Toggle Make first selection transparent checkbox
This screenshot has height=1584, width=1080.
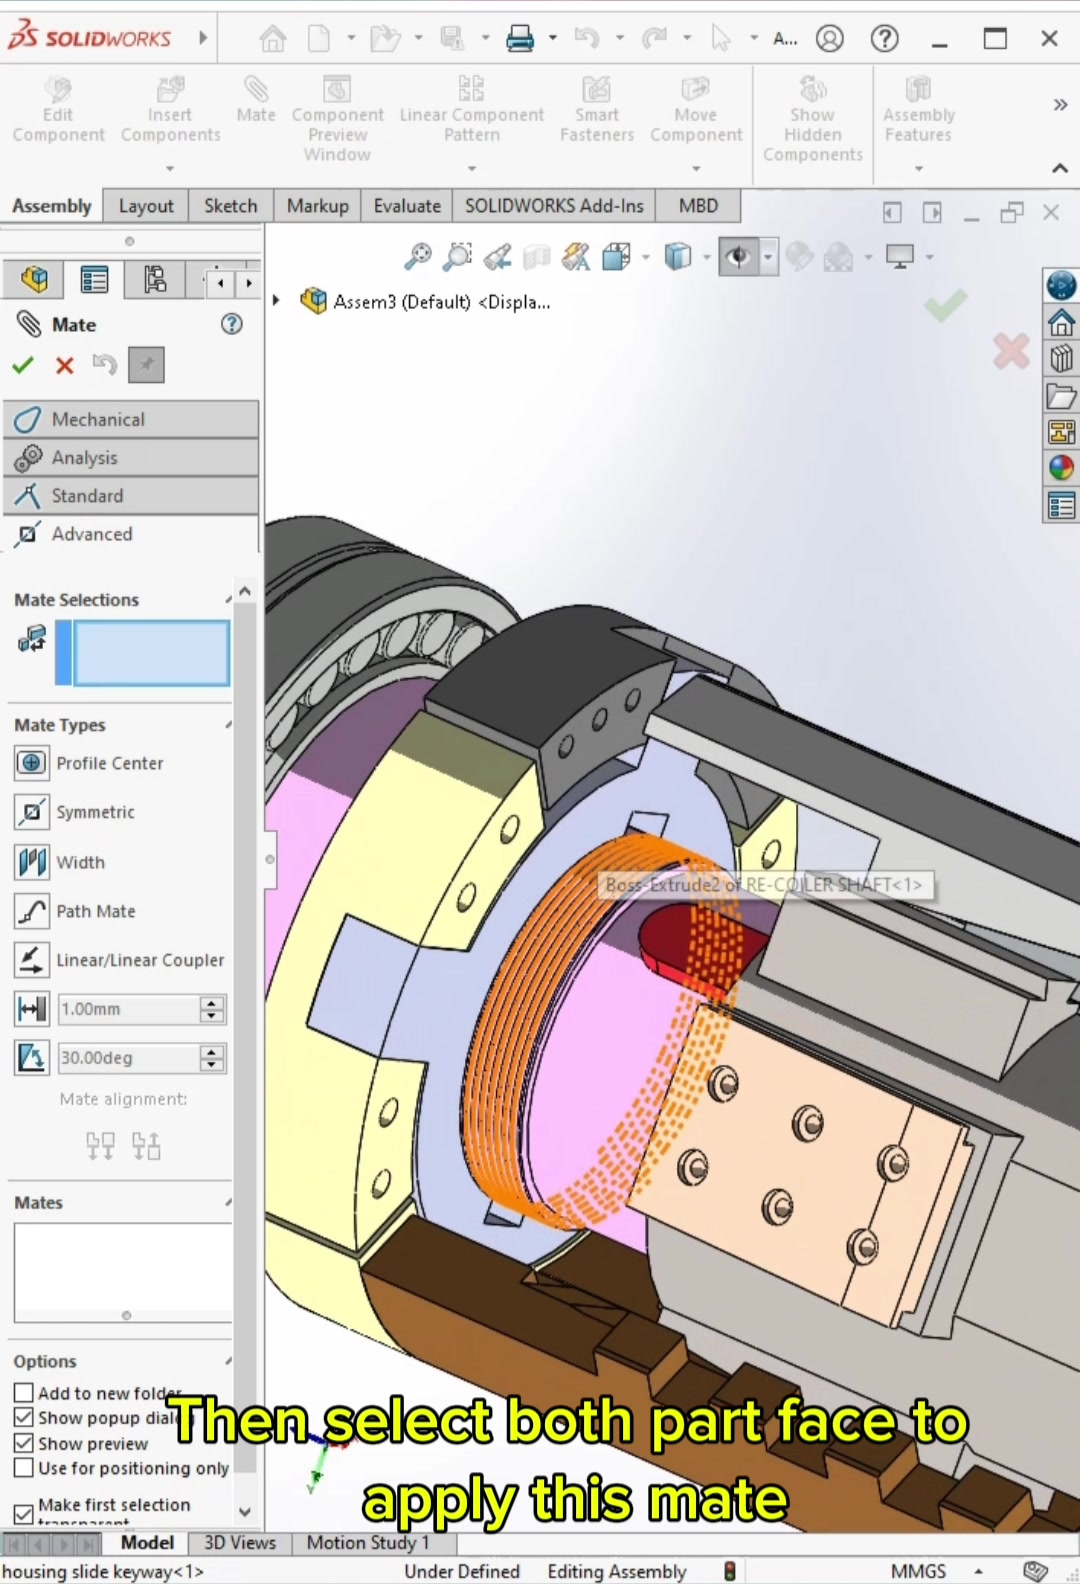click(x=24, y=1513)
